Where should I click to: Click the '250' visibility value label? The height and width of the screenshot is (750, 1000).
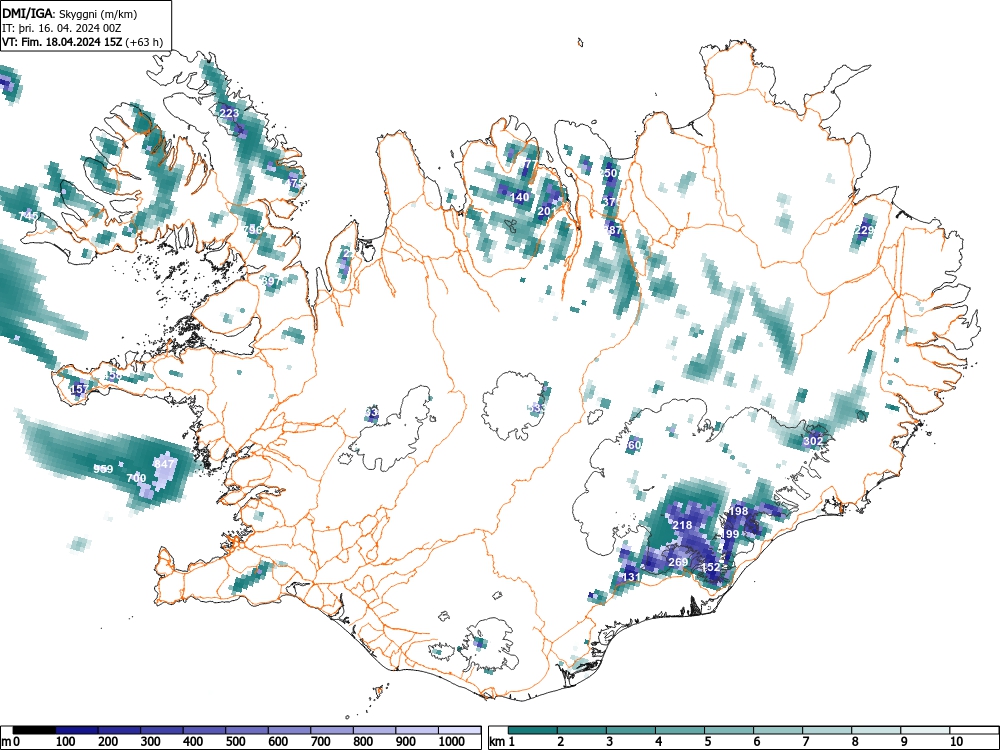tap(608, 173)
